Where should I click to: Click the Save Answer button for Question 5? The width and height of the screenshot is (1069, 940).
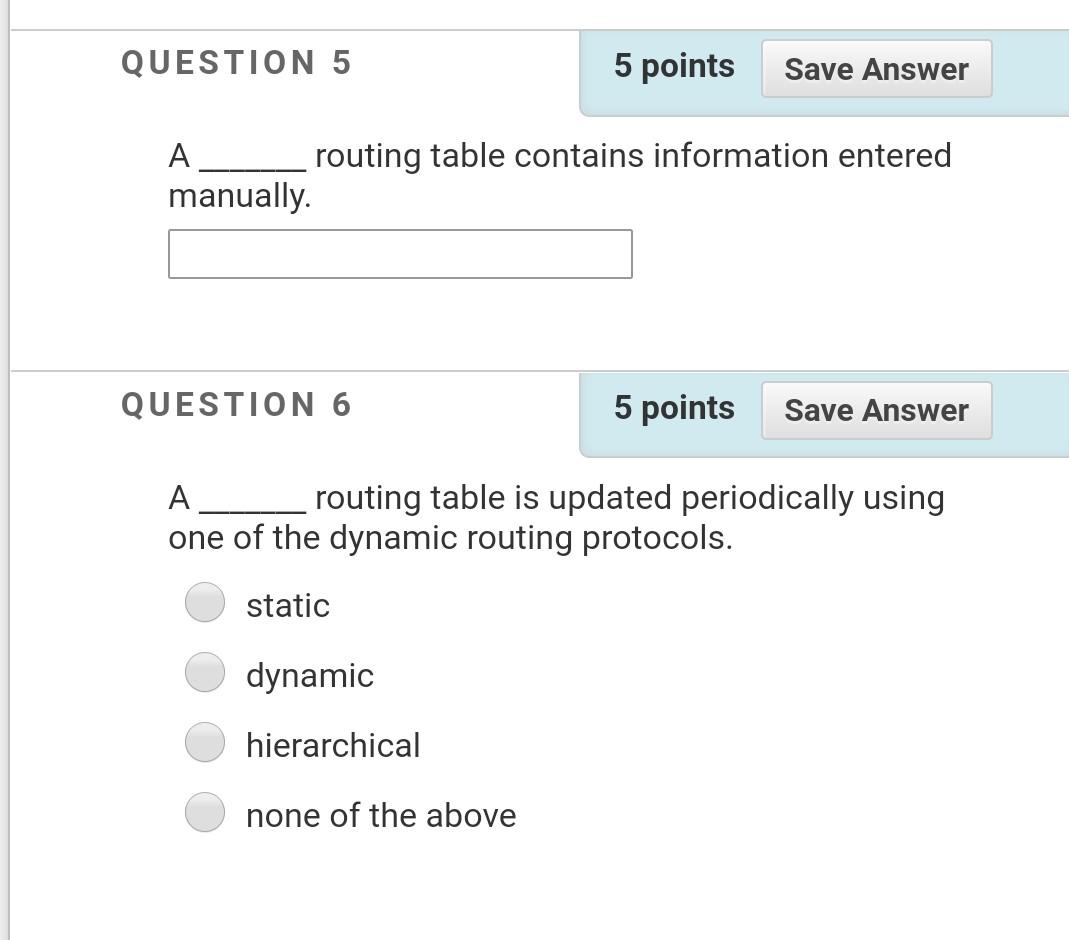tap(876, 69)
